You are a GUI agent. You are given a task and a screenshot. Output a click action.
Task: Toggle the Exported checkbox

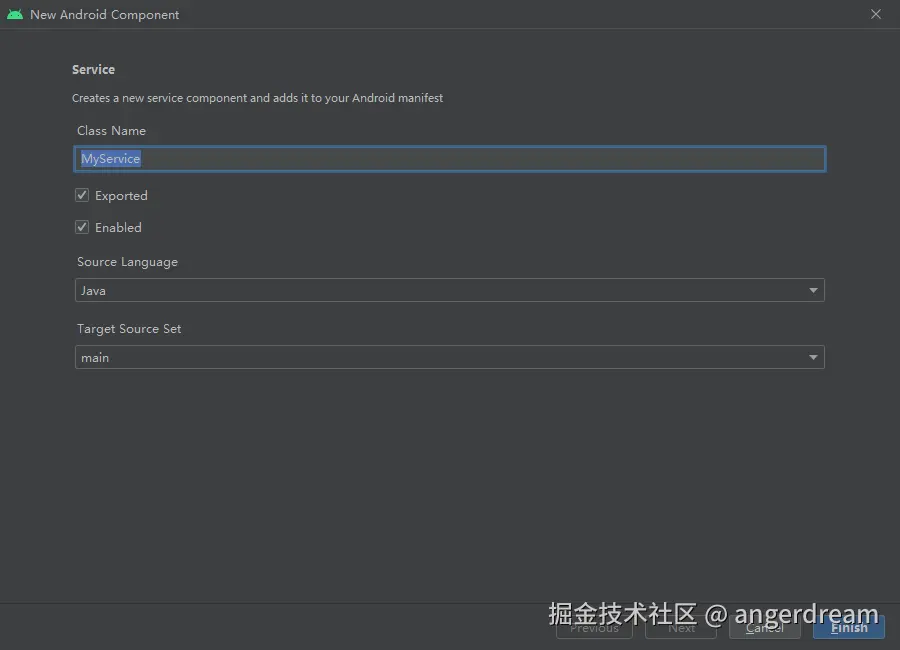click(82, 195)
